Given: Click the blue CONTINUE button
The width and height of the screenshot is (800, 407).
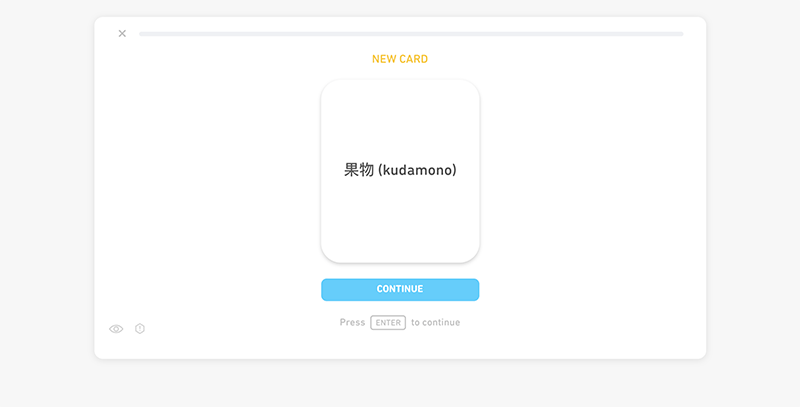Looking at the screenshot, I should (400, 289).
